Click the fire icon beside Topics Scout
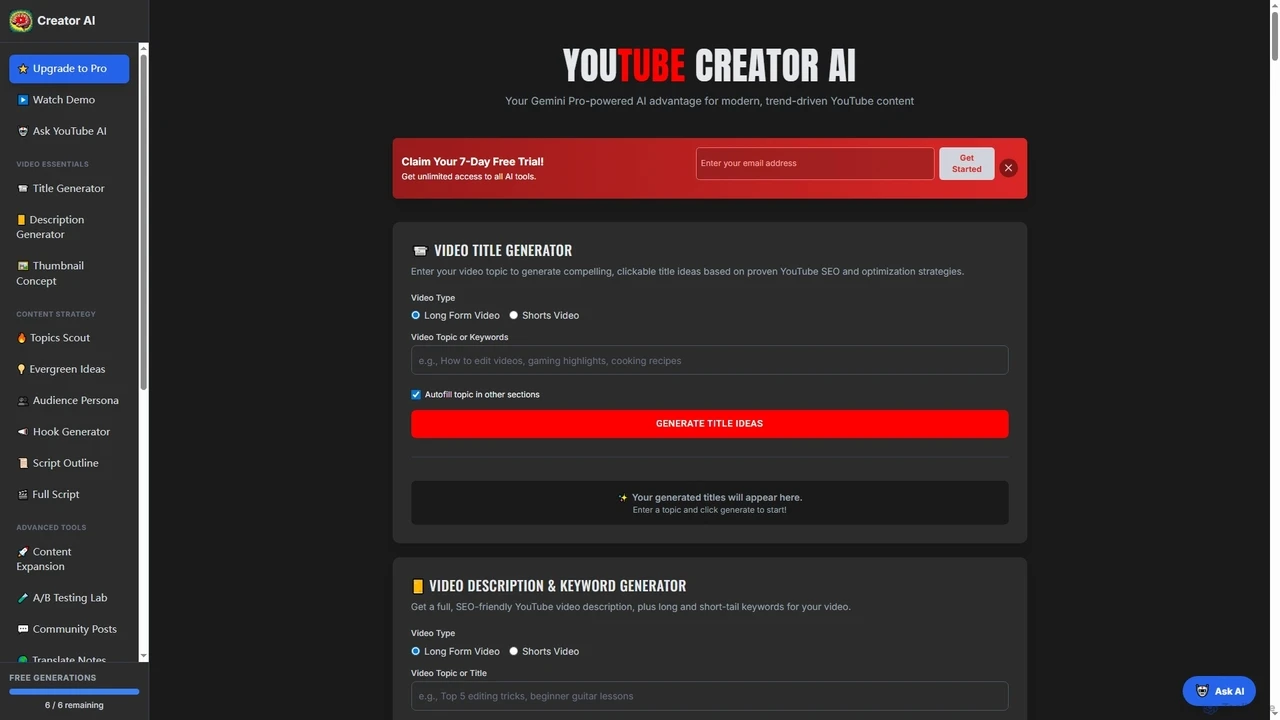 (22, 338)
